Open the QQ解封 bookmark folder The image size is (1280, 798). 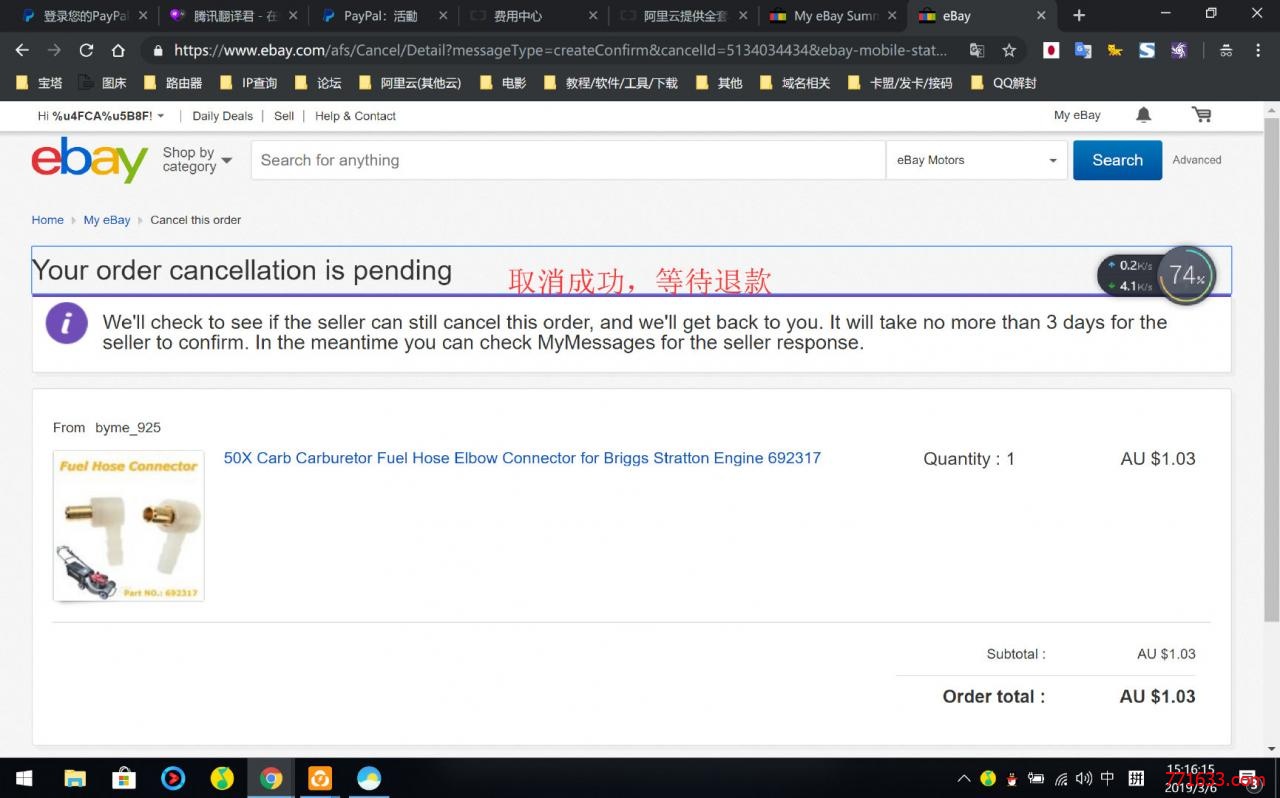1003,83
